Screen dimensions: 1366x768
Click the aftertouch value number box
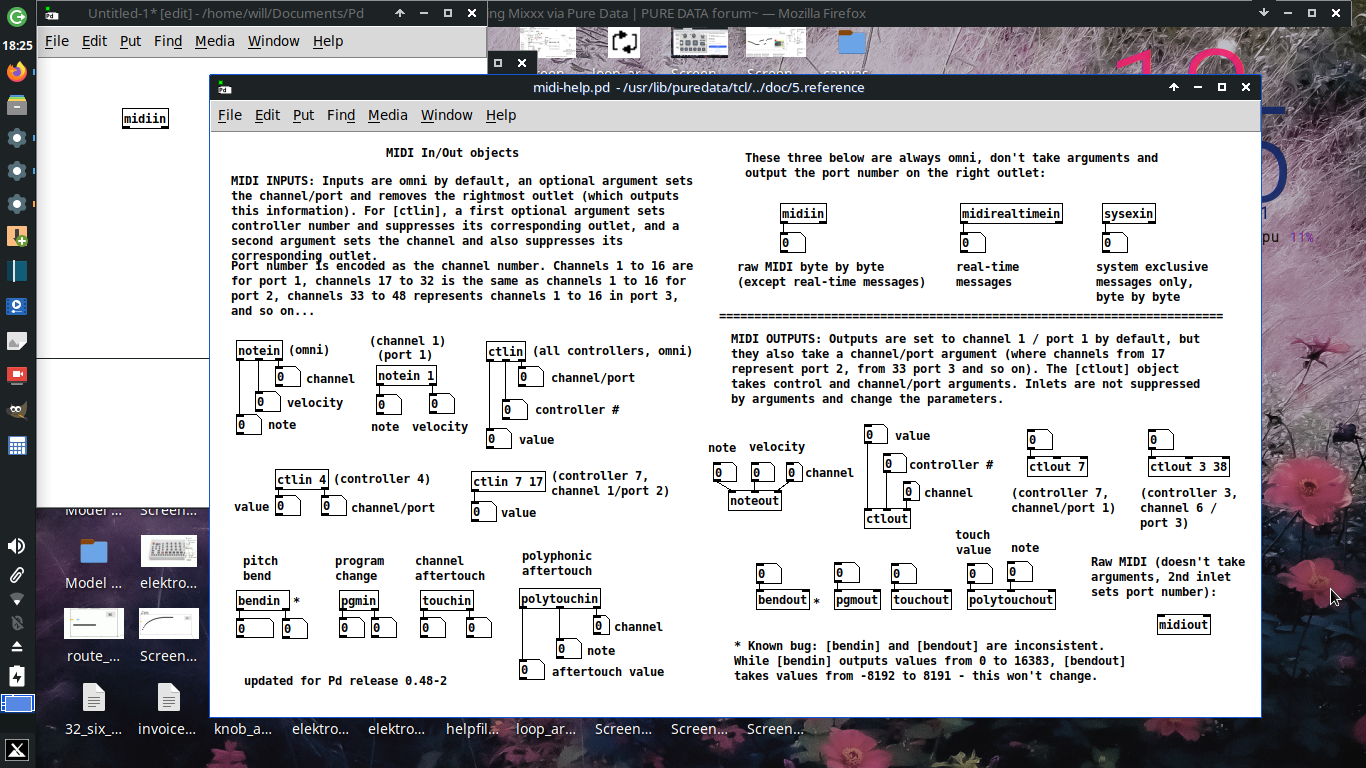(531, 671)
